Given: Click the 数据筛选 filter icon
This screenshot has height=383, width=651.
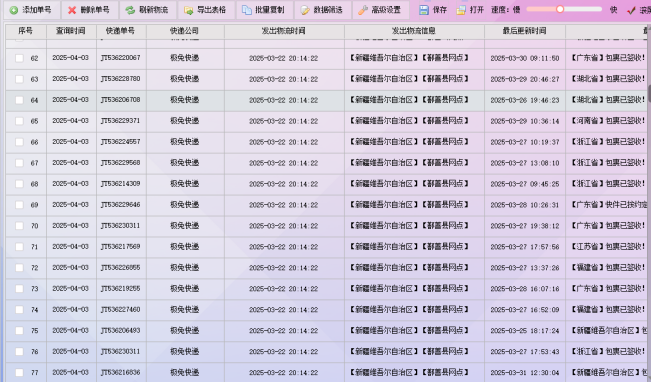Looking at the screenshot, I should (305, 10).
